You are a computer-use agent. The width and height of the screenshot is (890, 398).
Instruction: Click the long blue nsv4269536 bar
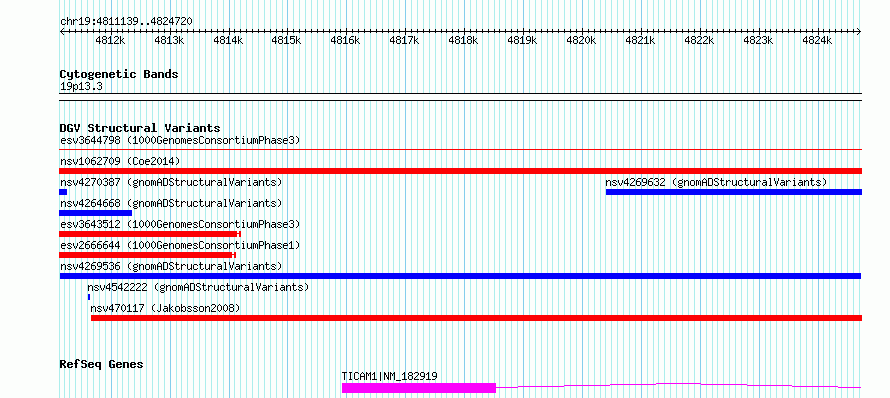[x=460, y=276]
